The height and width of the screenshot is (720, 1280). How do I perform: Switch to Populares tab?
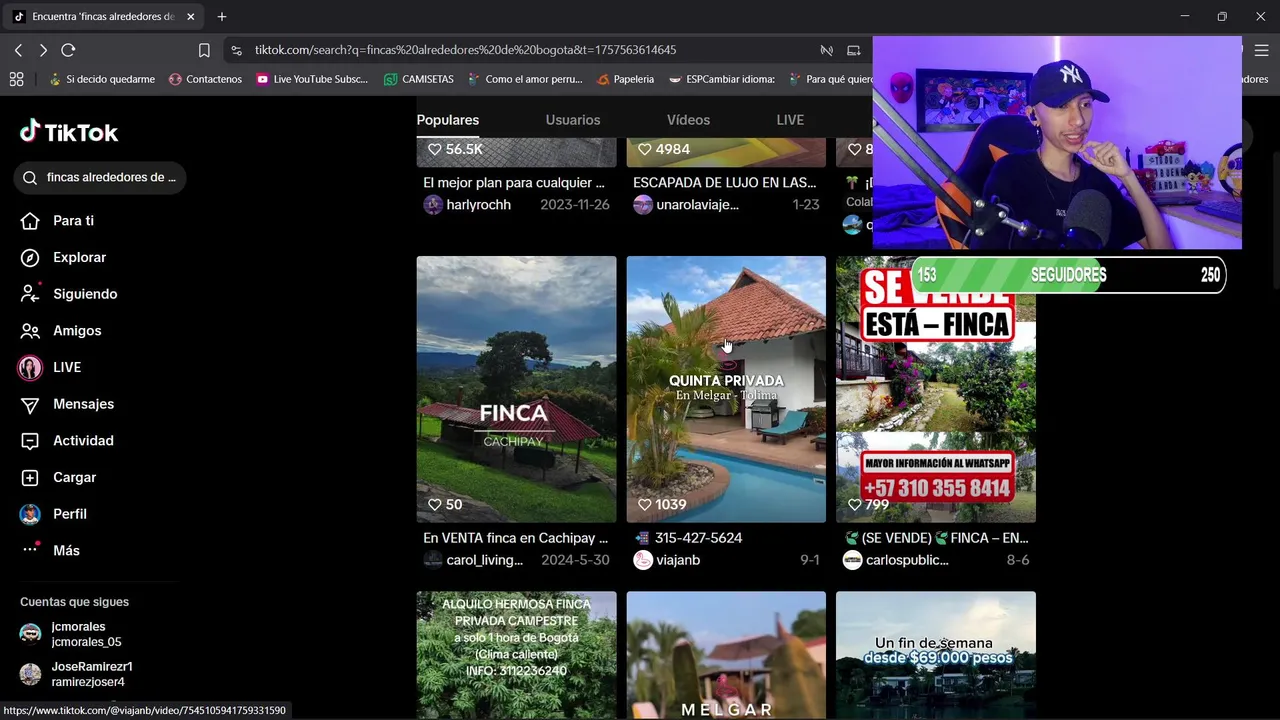point(448,120)
